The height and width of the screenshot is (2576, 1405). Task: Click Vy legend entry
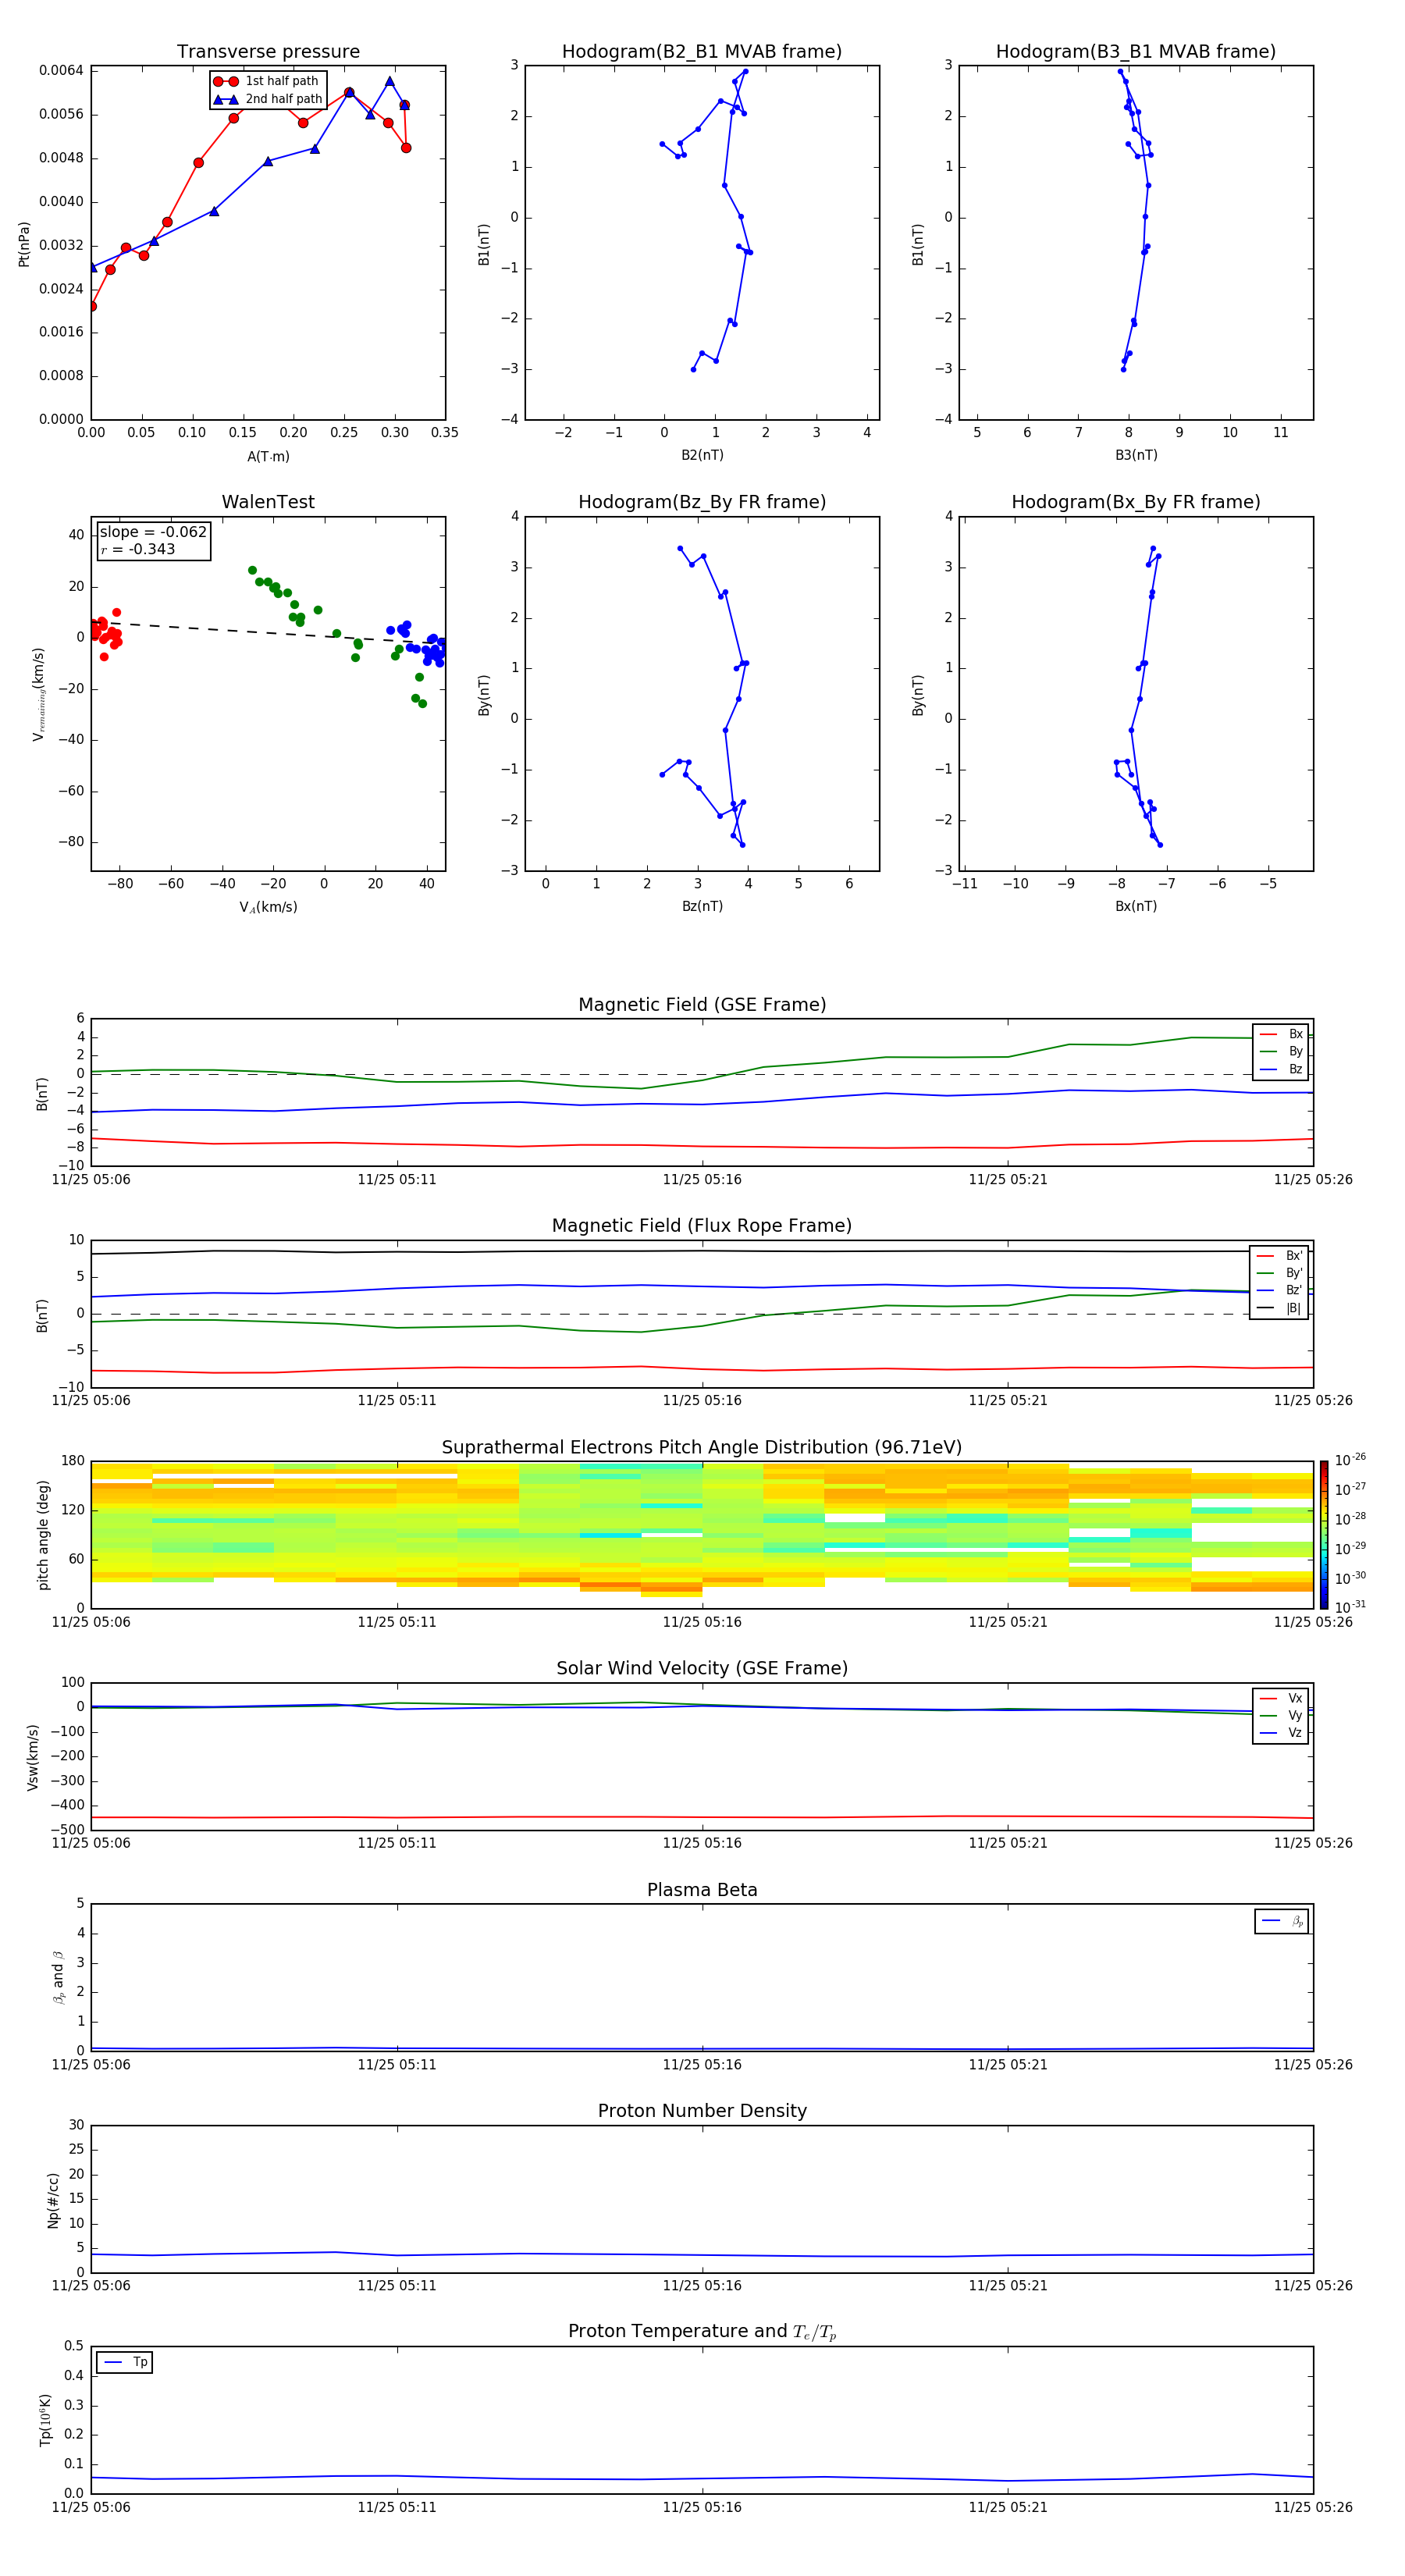coord(1281,1715)
